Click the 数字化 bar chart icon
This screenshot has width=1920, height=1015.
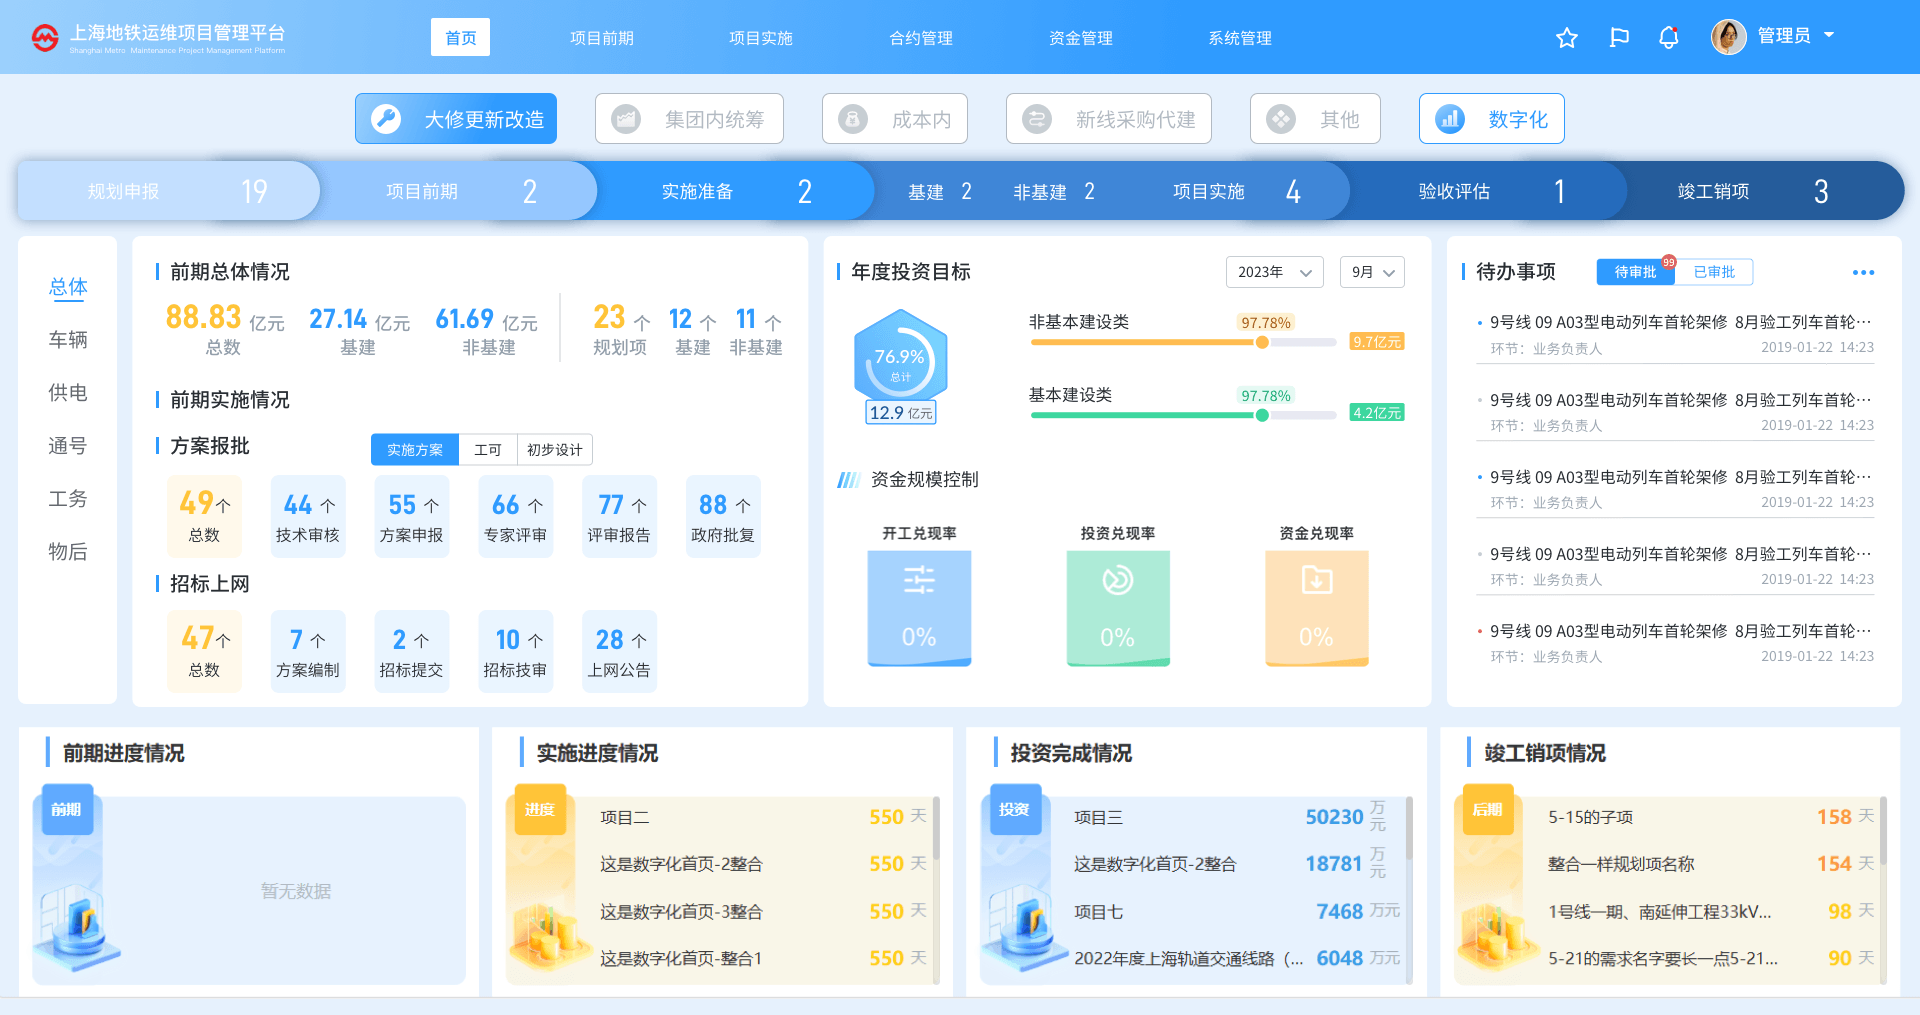1450,119
